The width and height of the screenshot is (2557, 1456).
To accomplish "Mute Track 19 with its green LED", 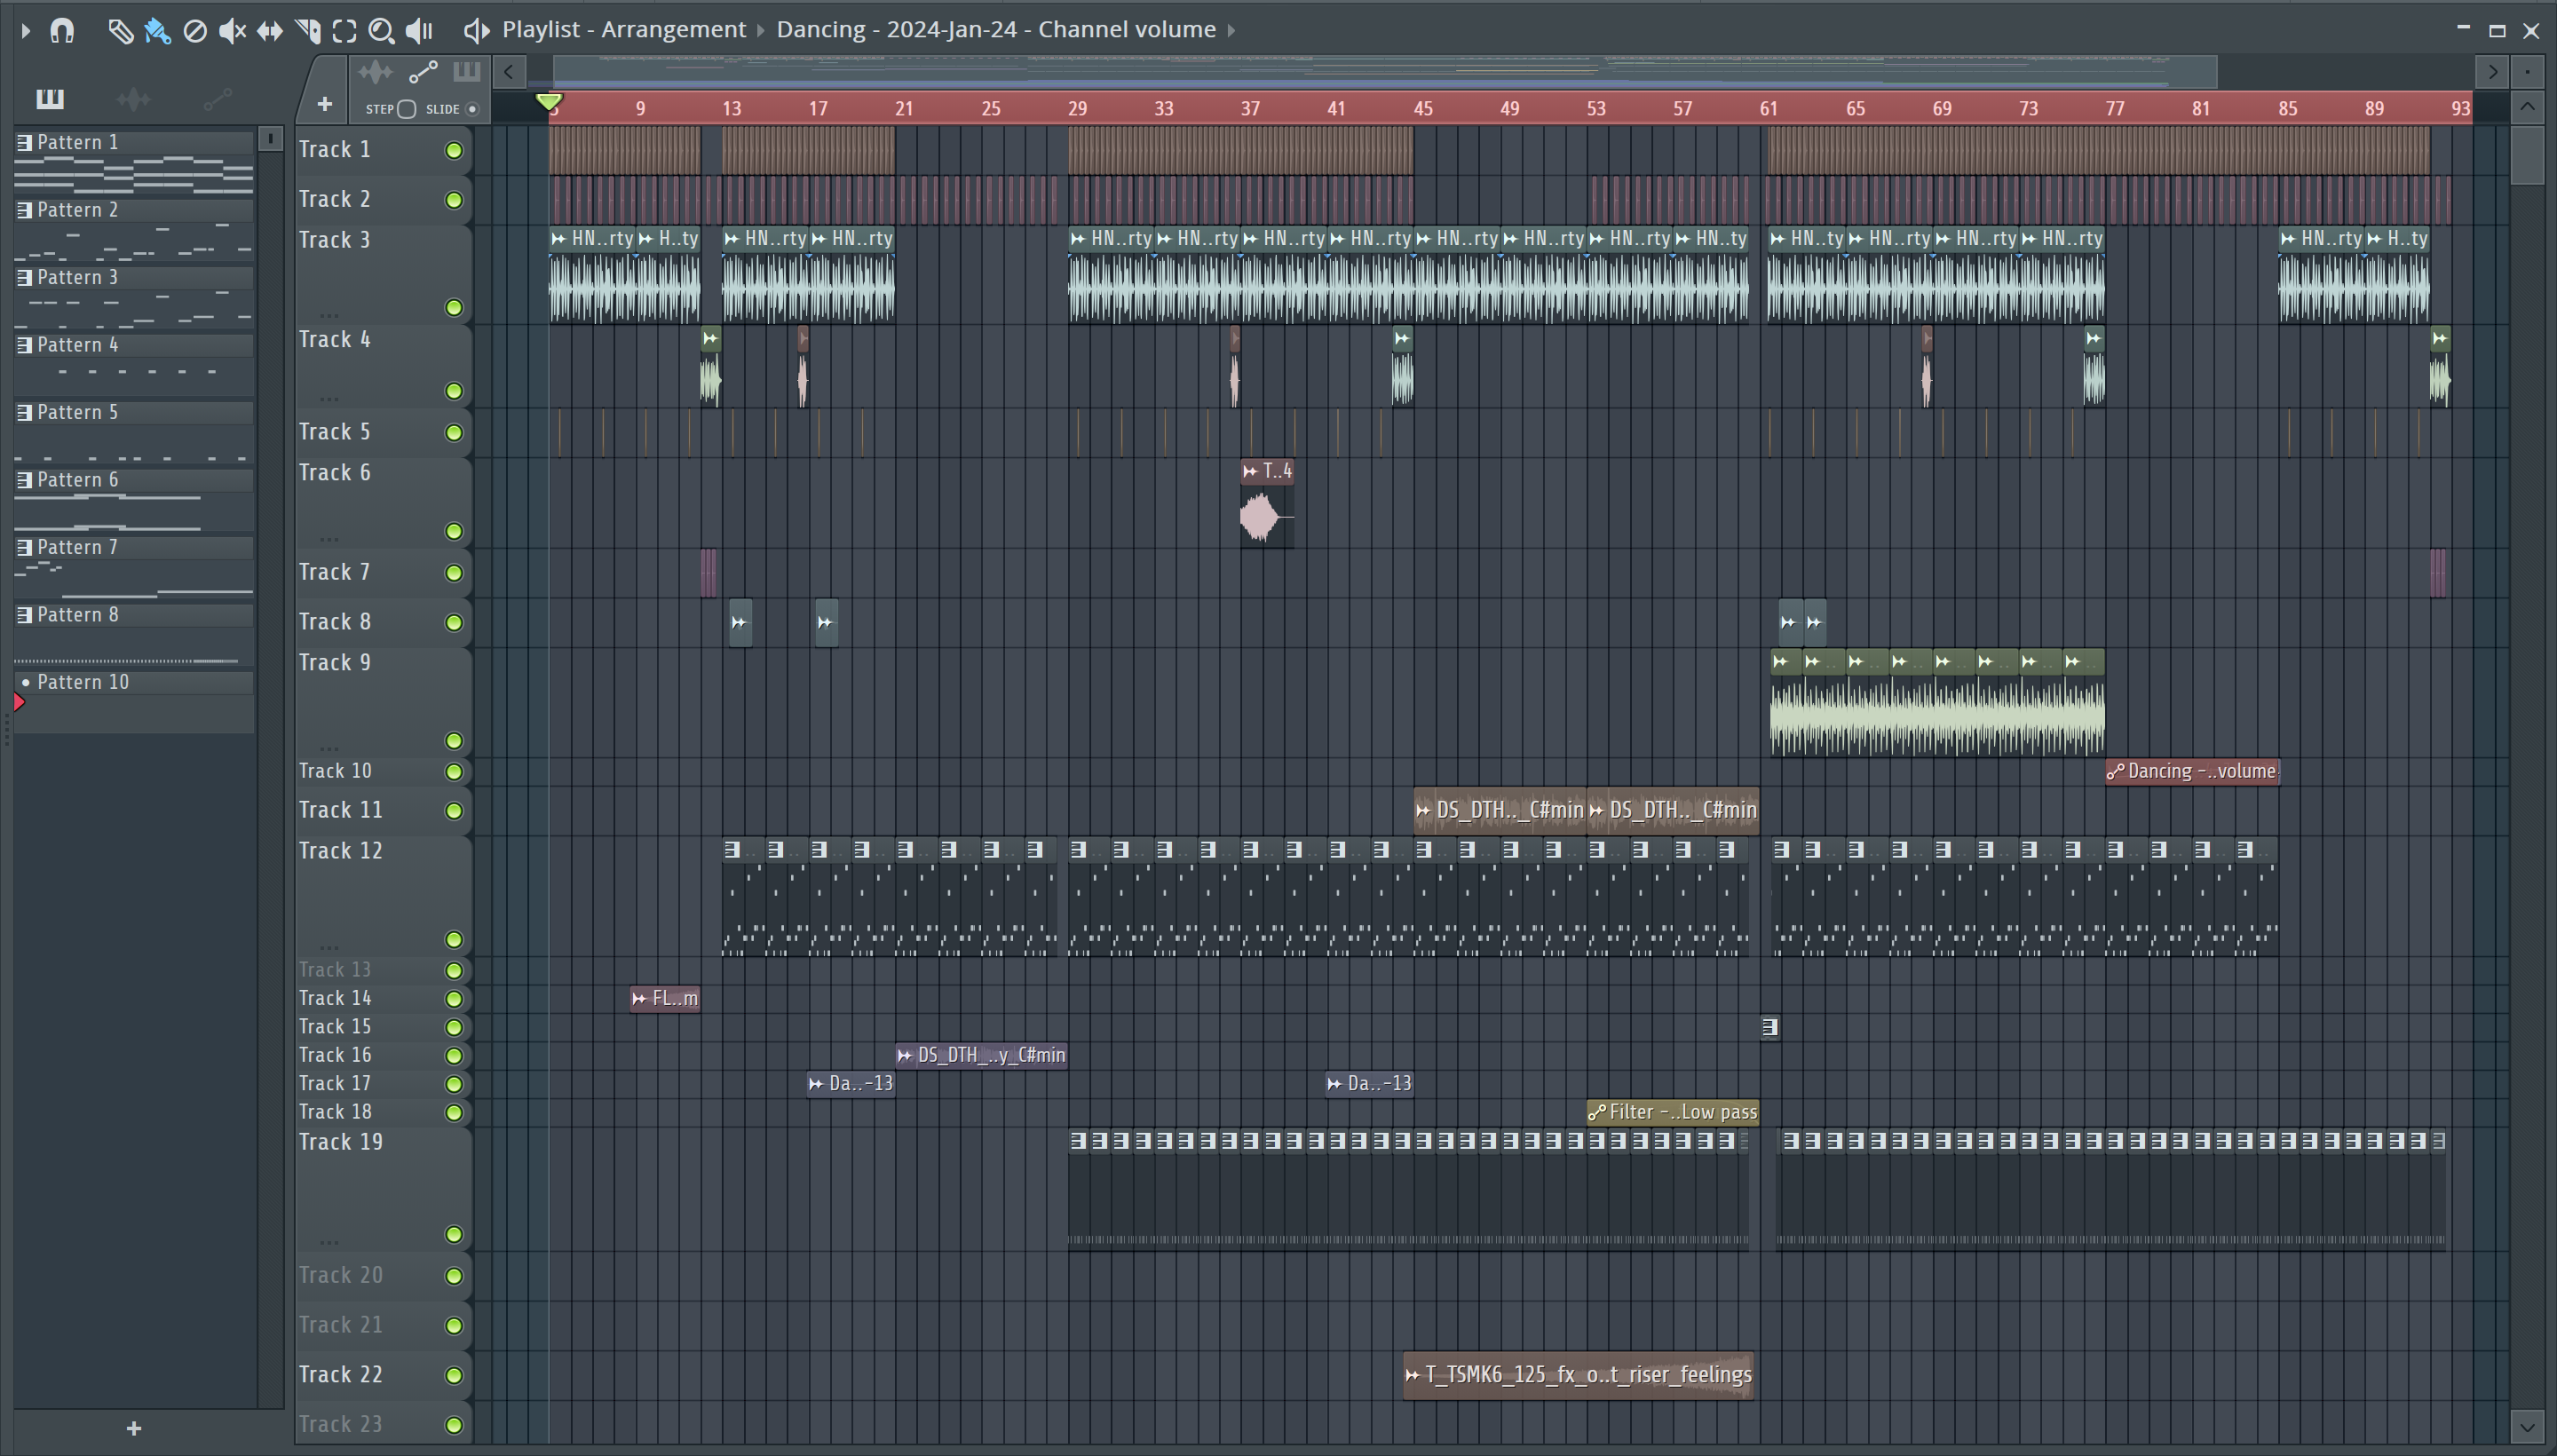I will [x=454, y=1235].
